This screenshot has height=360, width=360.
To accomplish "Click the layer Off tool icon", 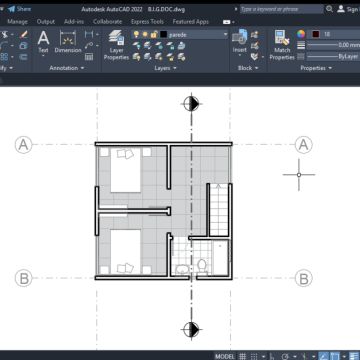I will tap(137, 46).
